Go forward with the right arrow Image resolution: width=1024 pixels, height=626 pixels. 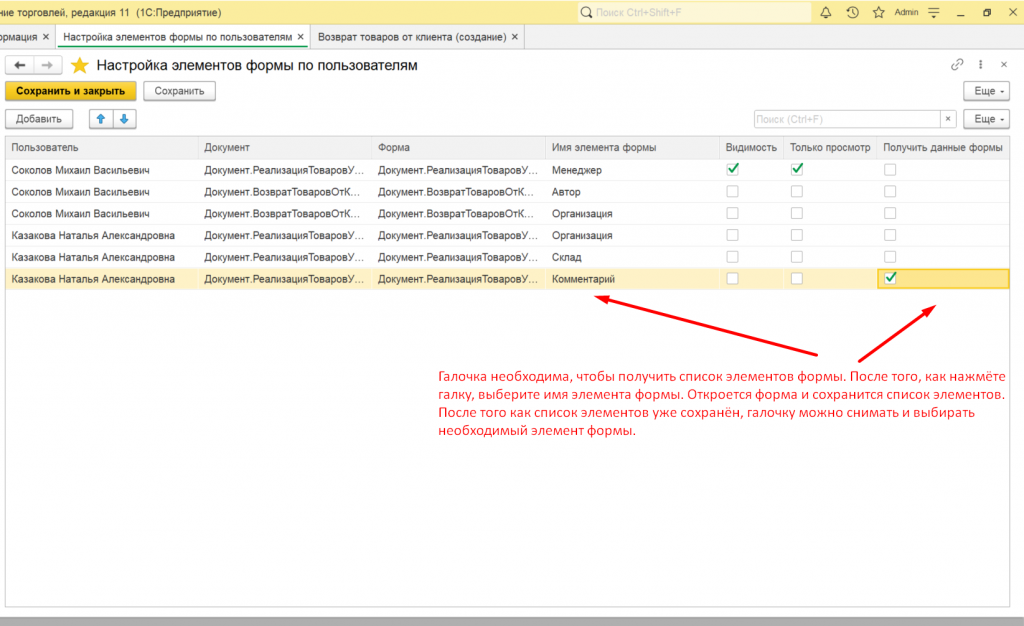47,65
